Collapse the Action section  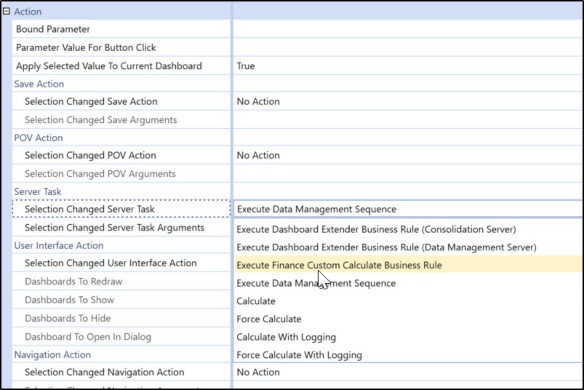(x=6, y=12)
